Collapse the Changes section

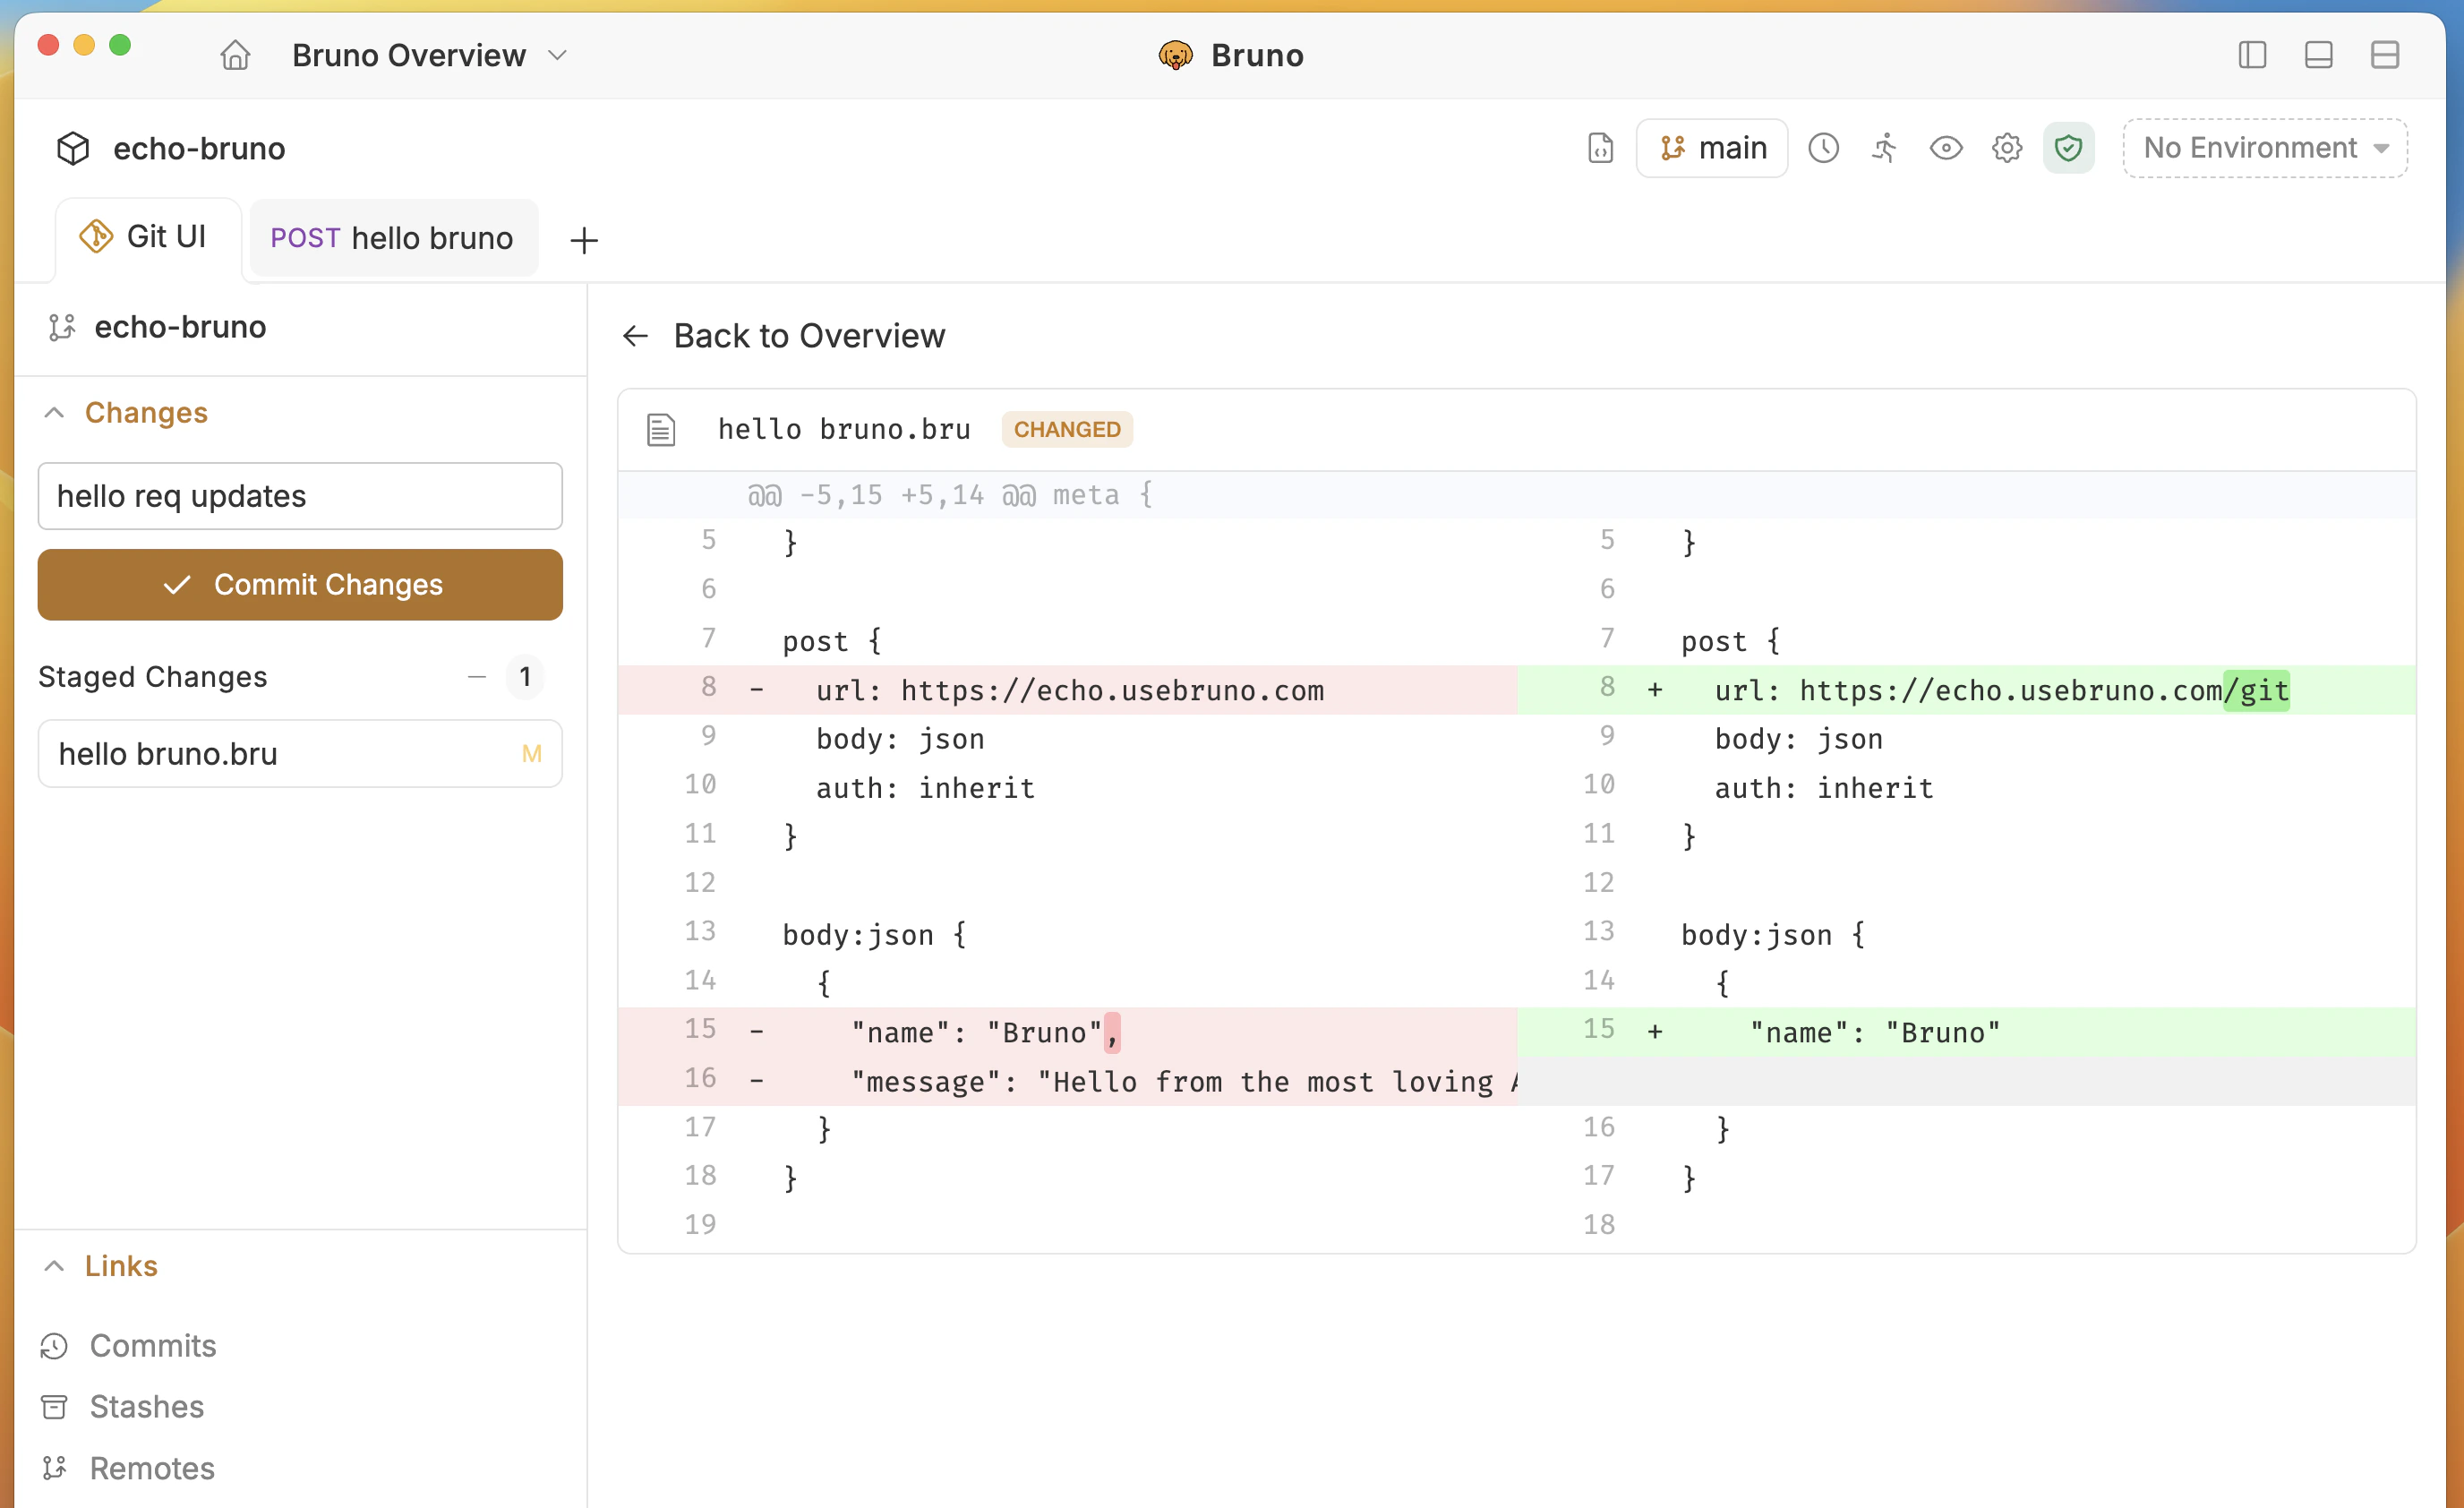point(54,412)
